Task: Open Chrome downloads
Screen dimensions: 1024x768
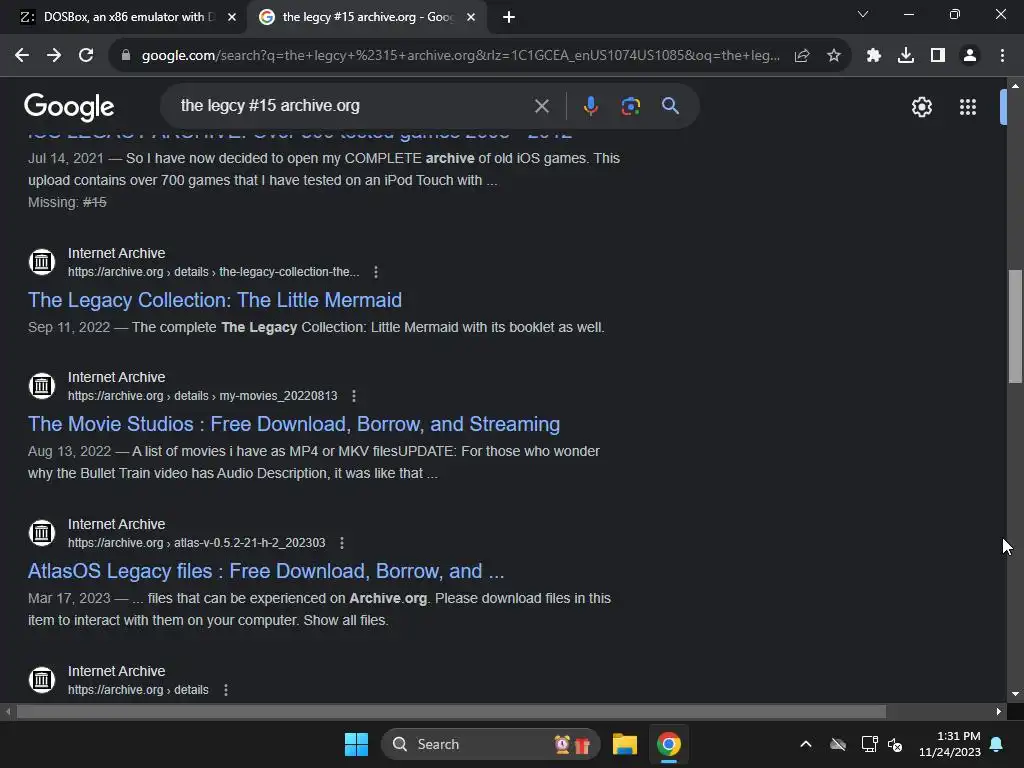Action: point(906,56)
